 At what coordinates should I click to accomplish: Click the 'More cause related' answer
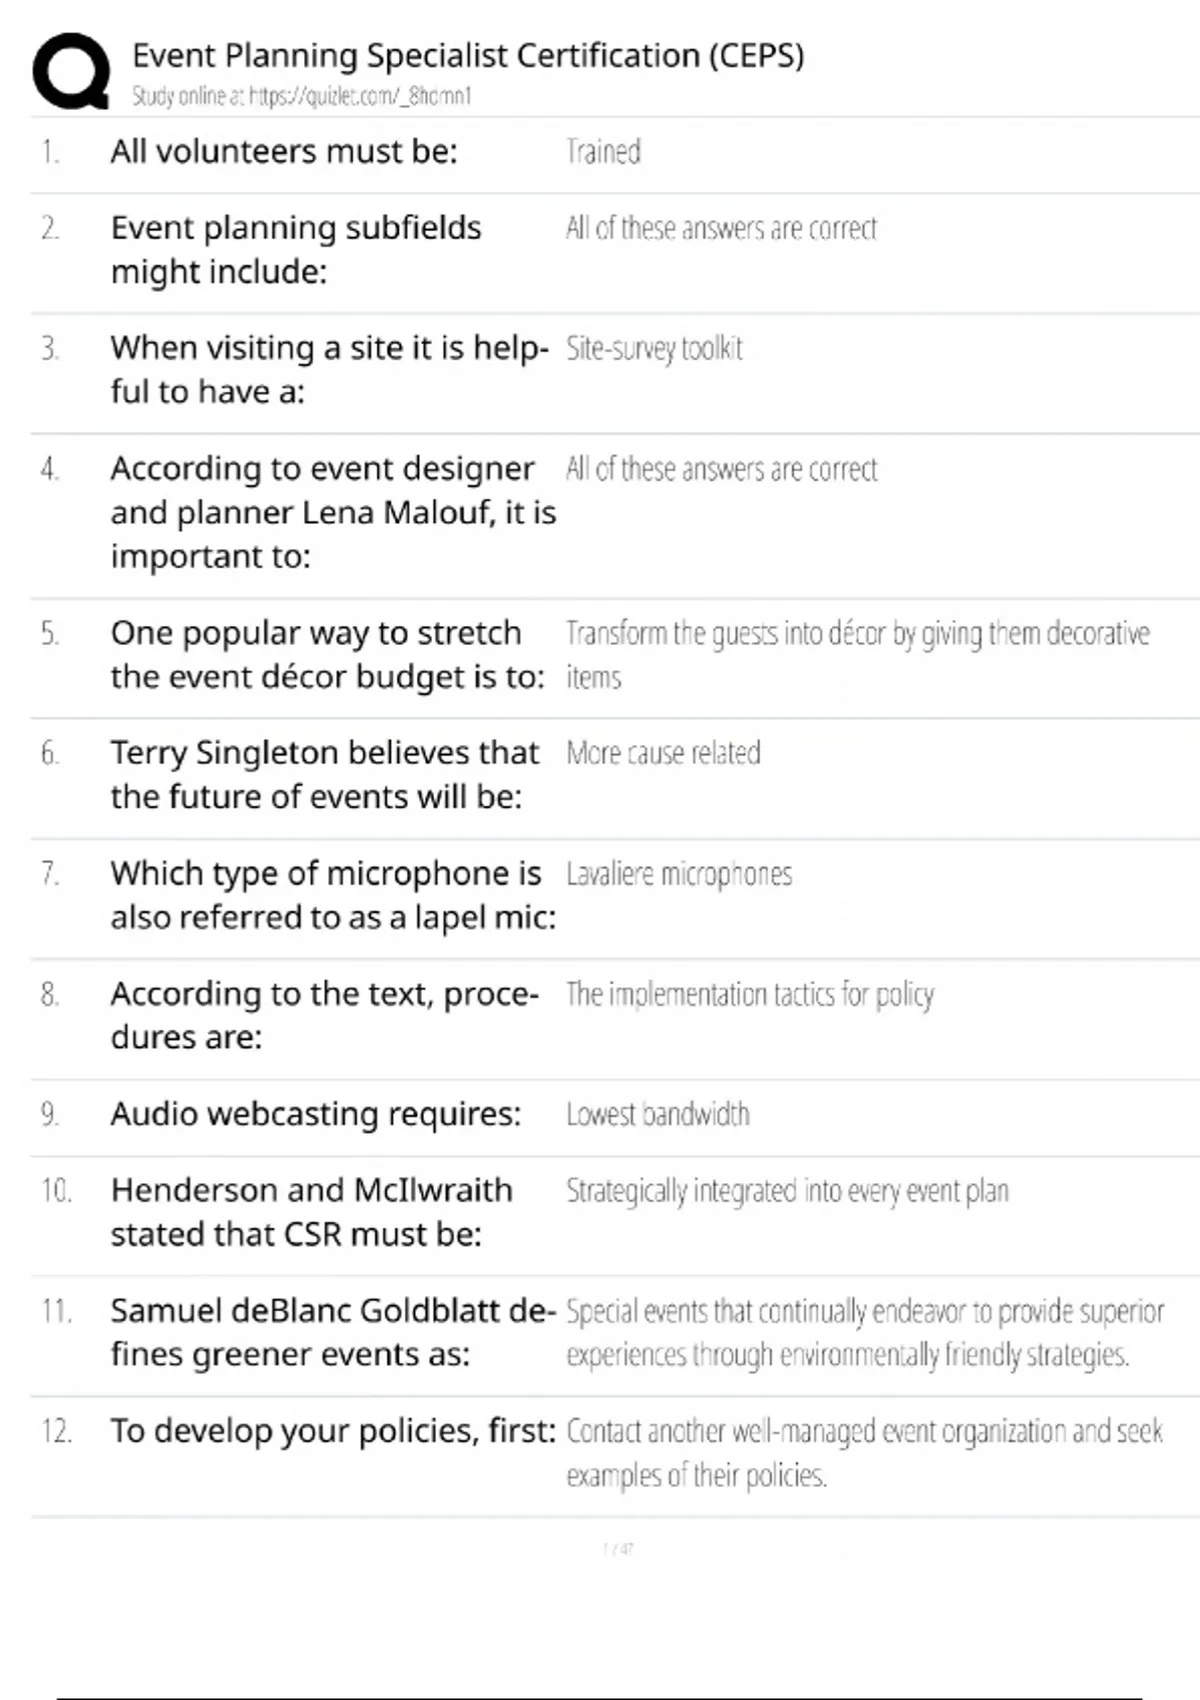pos(663,753)
